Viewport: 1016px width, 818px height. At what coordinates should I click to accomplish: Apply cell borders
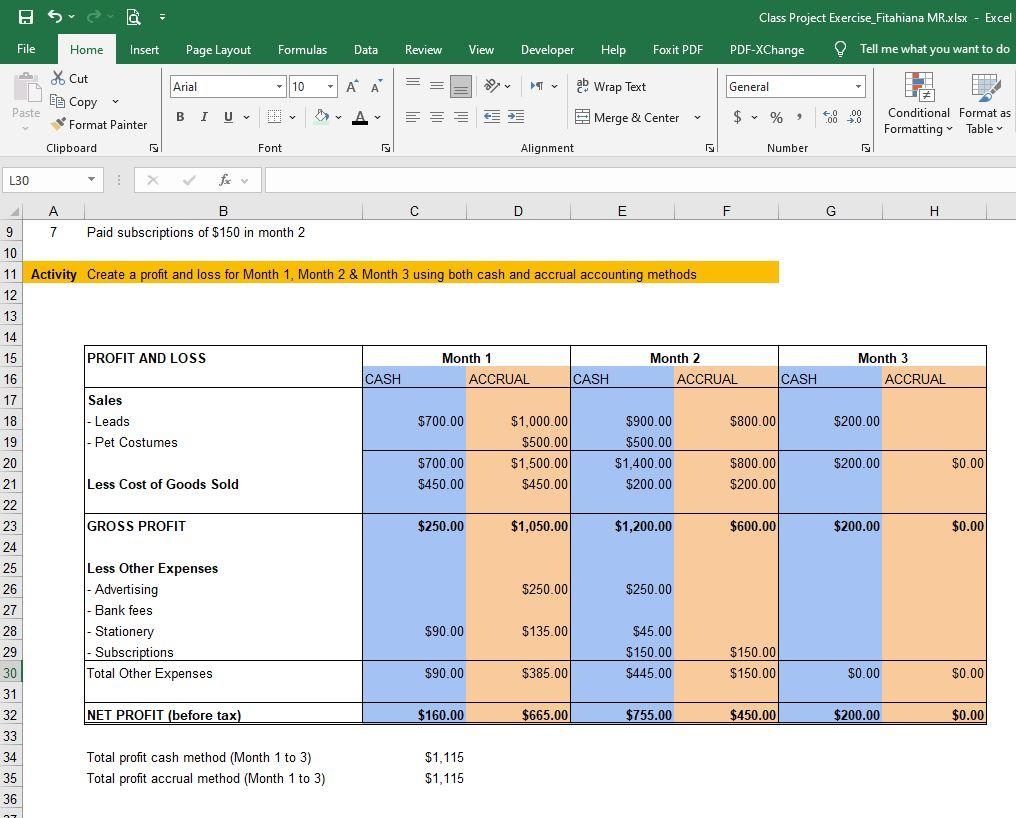click(275, 117)
